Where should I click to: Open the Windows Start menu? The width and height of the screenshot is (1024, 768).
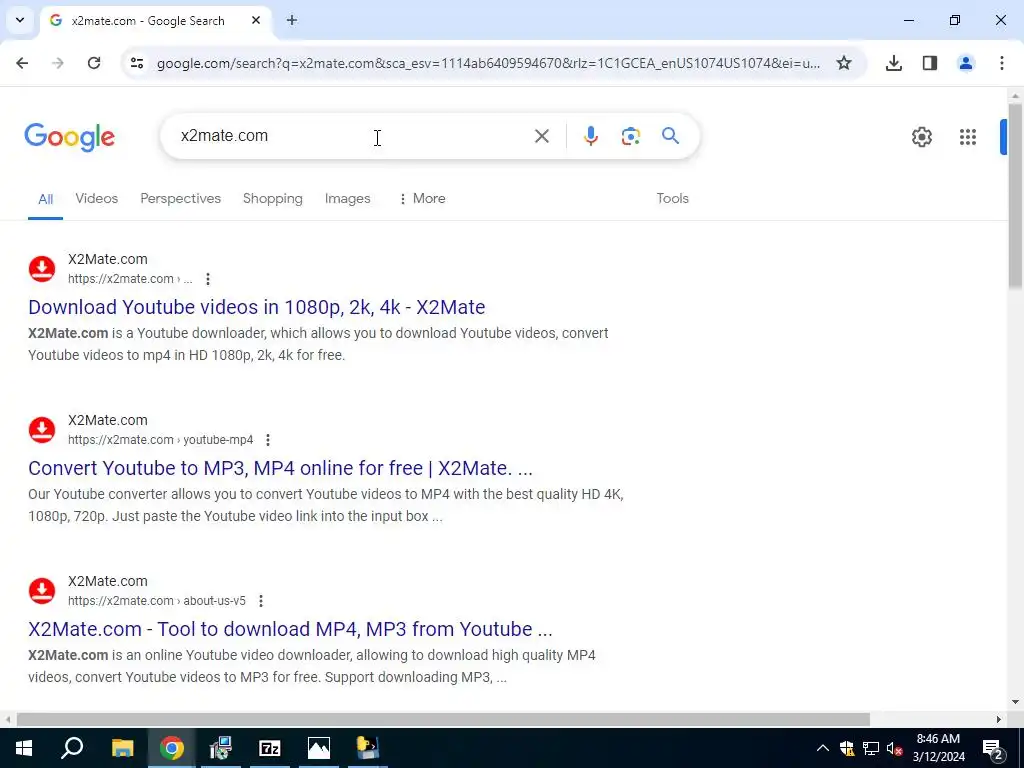(x=24, y=748)
